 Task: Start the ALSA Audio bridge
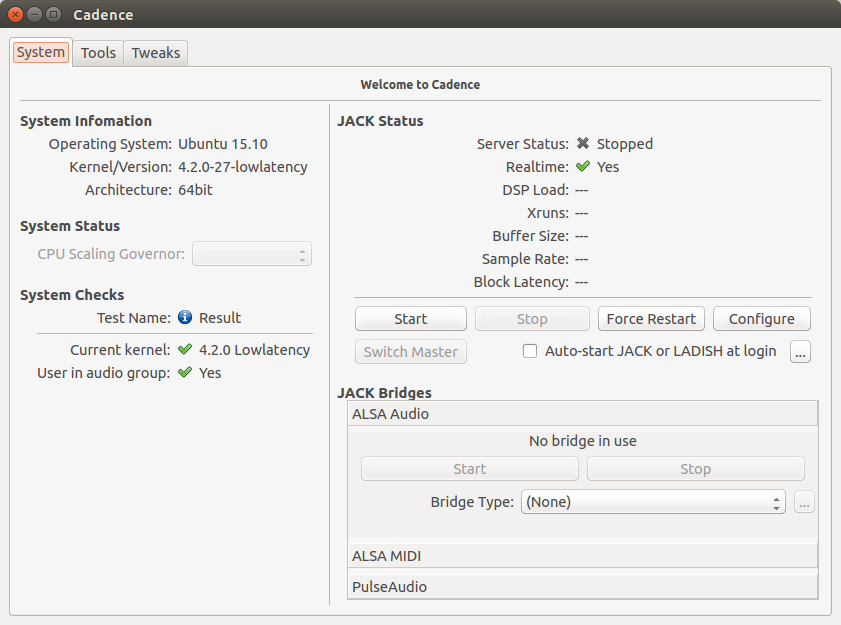(x=470, y=468)
